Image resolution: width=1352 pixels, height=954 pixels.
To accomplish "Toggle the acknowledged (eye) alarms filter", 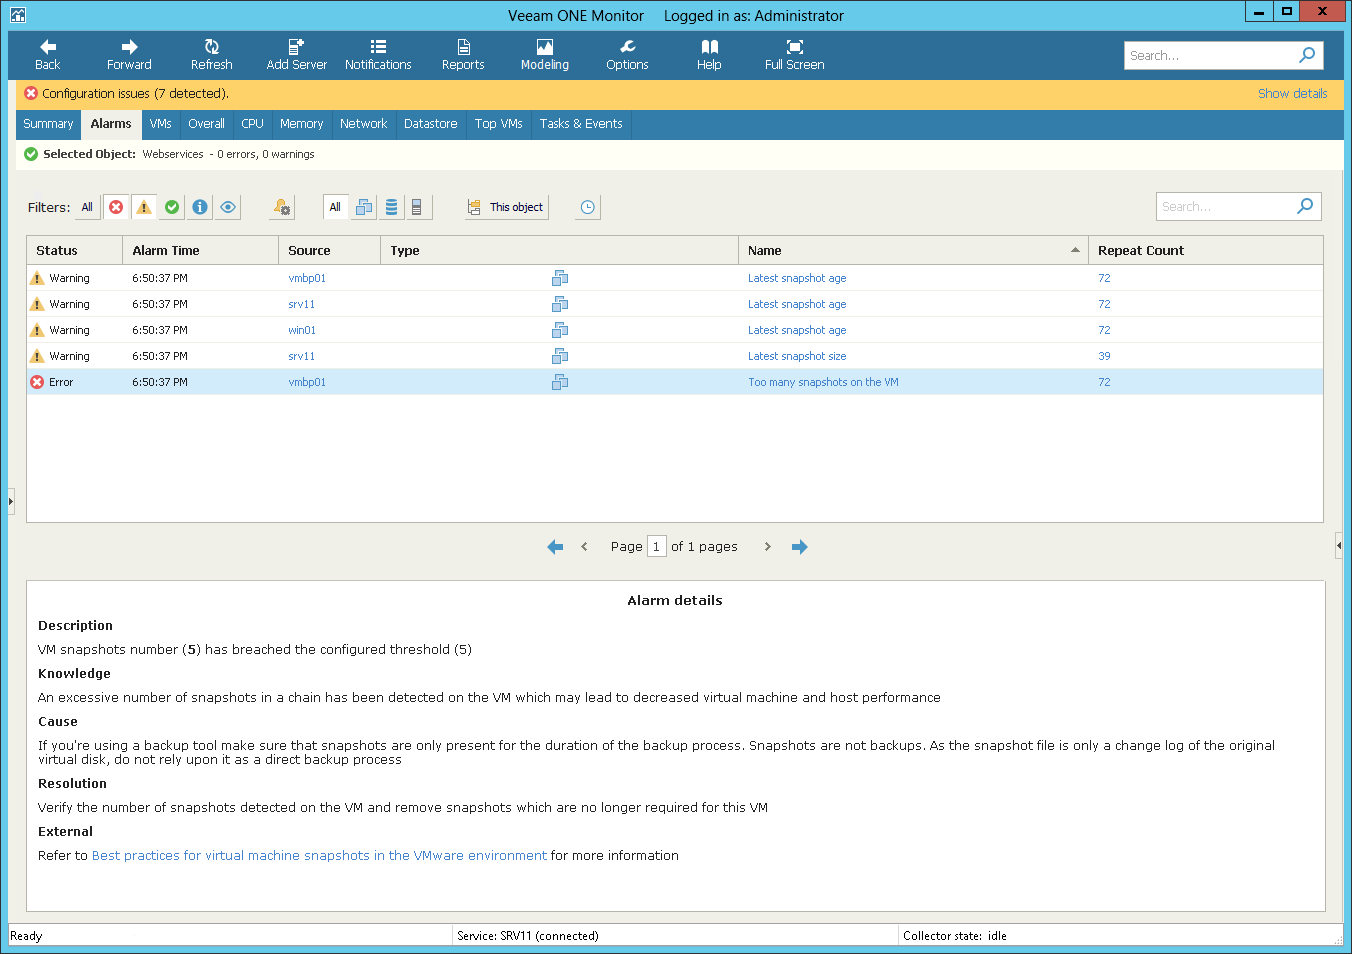I will pos(228,207).
